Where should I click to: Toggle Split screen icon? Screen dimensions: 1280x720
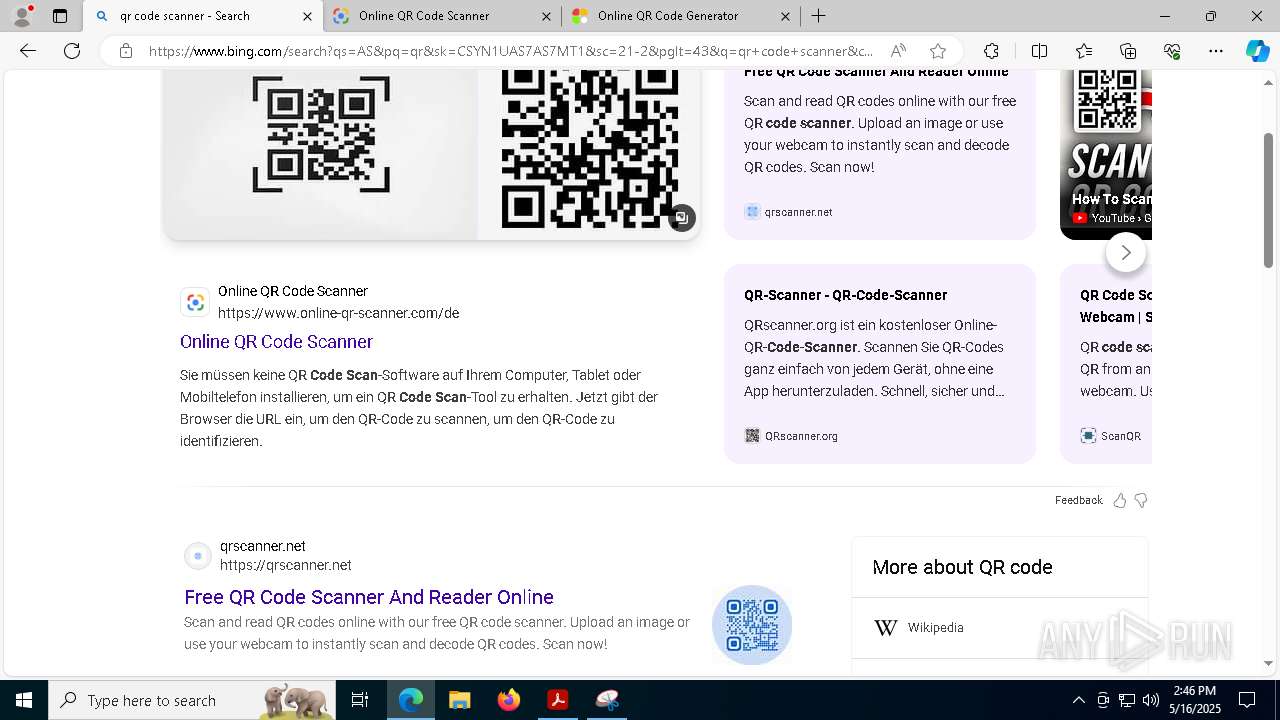1039,51
